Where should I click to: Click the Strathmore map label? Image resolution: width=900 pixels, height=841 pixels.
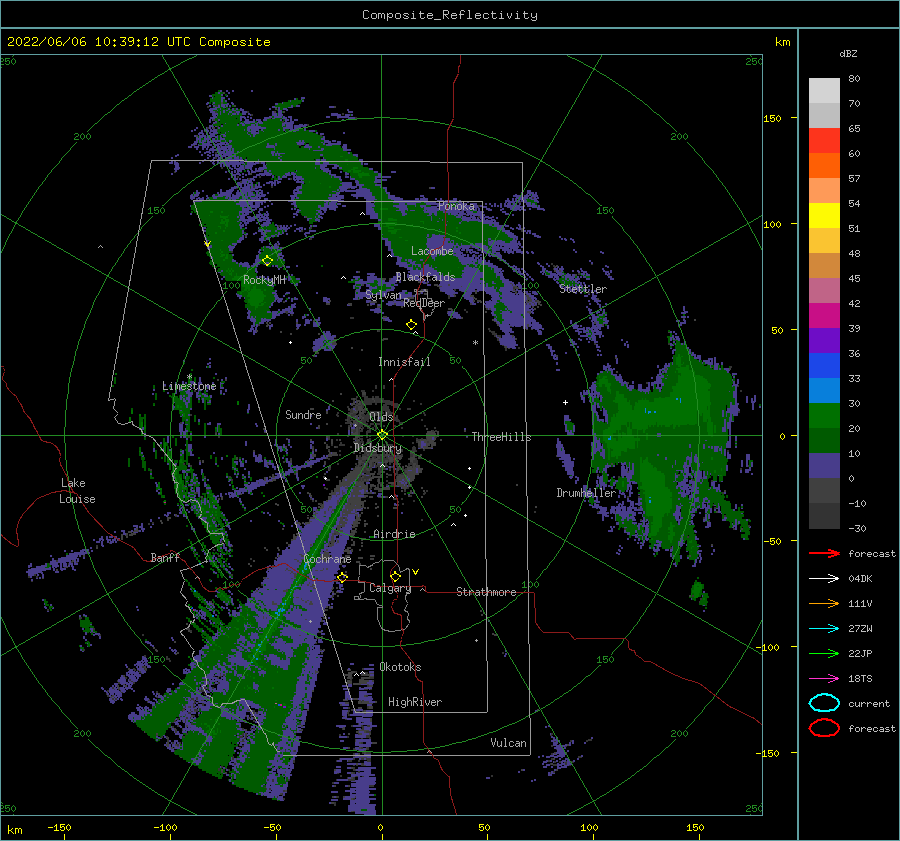[x=486, y=592]
